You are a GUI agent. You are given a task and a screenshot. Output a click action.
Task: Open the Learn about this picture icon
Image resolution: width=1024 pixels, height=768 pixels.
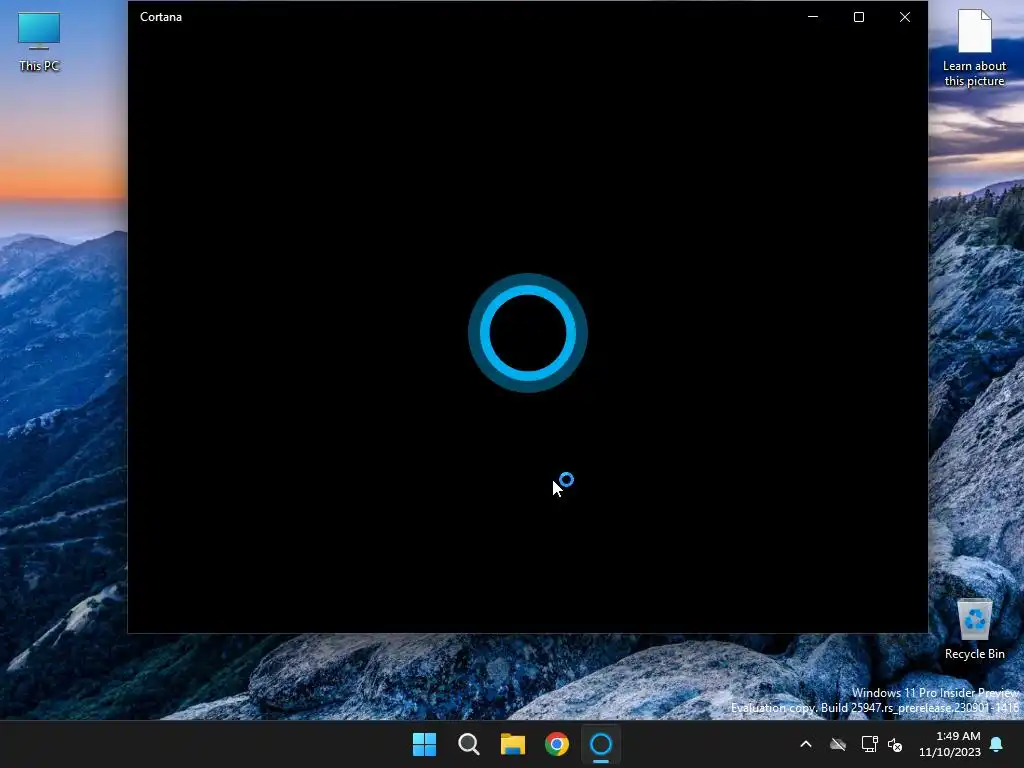[x=974, y=48]
